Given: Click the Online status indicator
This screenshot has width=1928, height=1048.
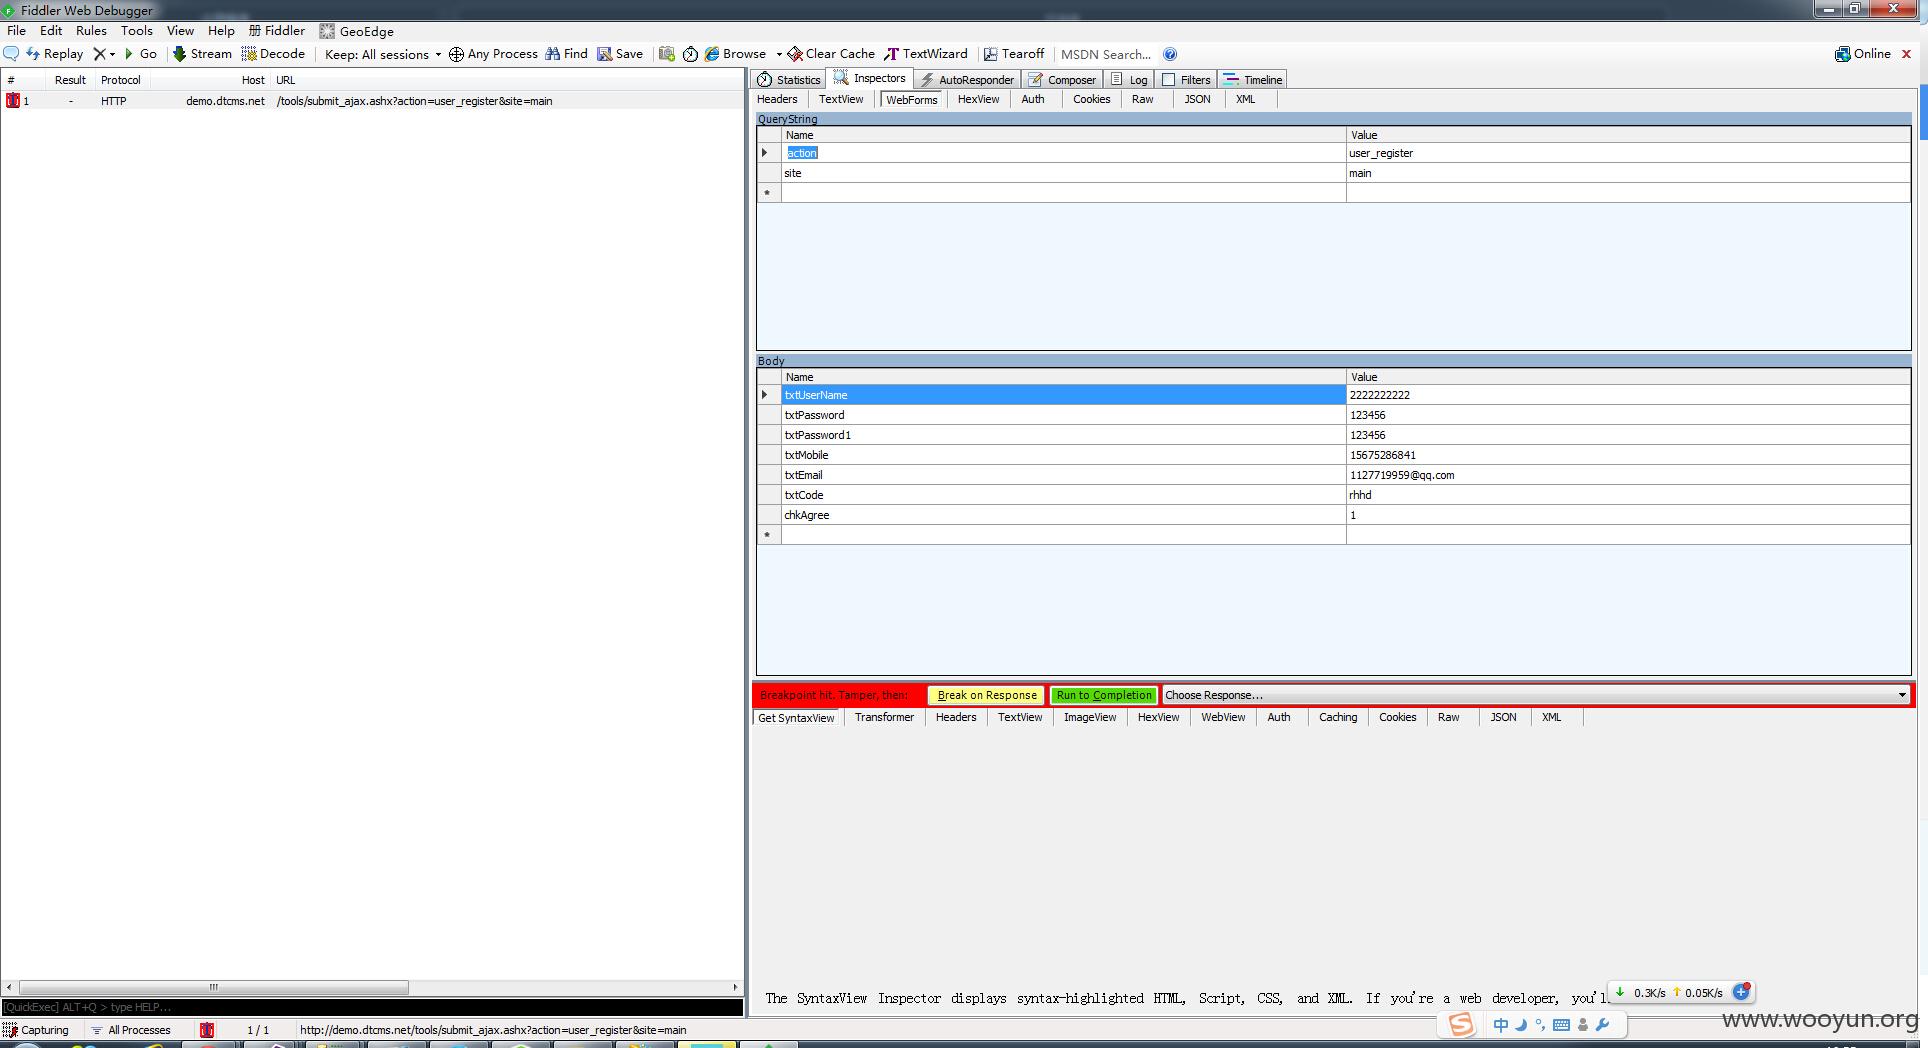Looking at the screenshot, I should [1863, 54].
